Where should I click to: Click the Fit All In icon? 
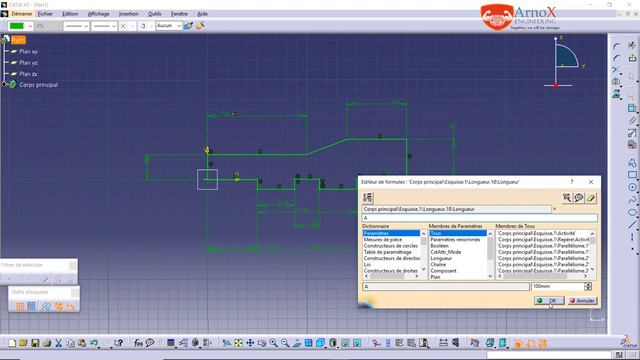[x=238, y=343]
